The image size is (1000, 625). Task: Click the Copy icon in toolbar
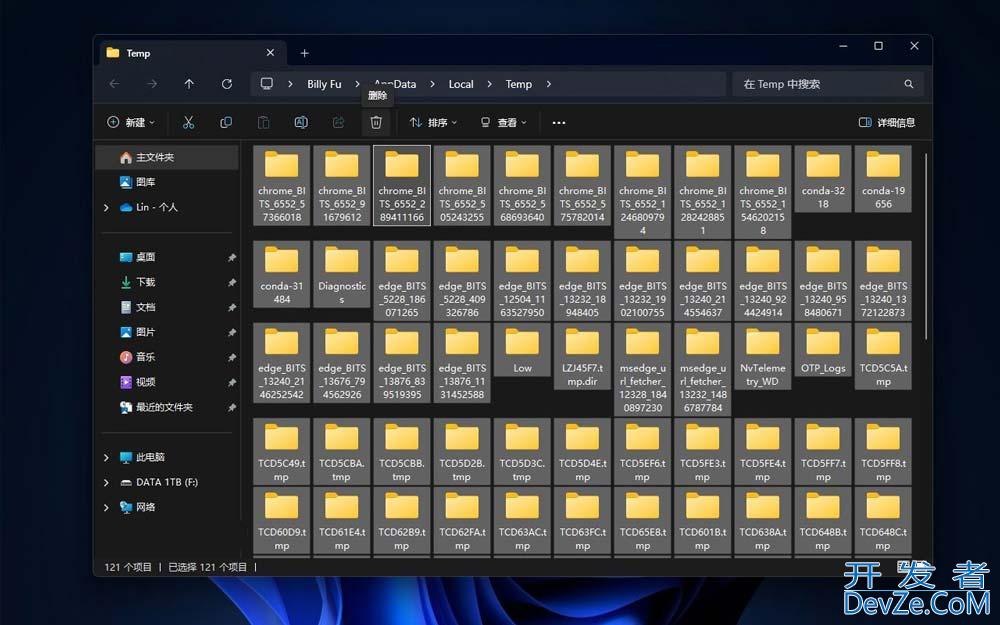(x=226, y=122)
